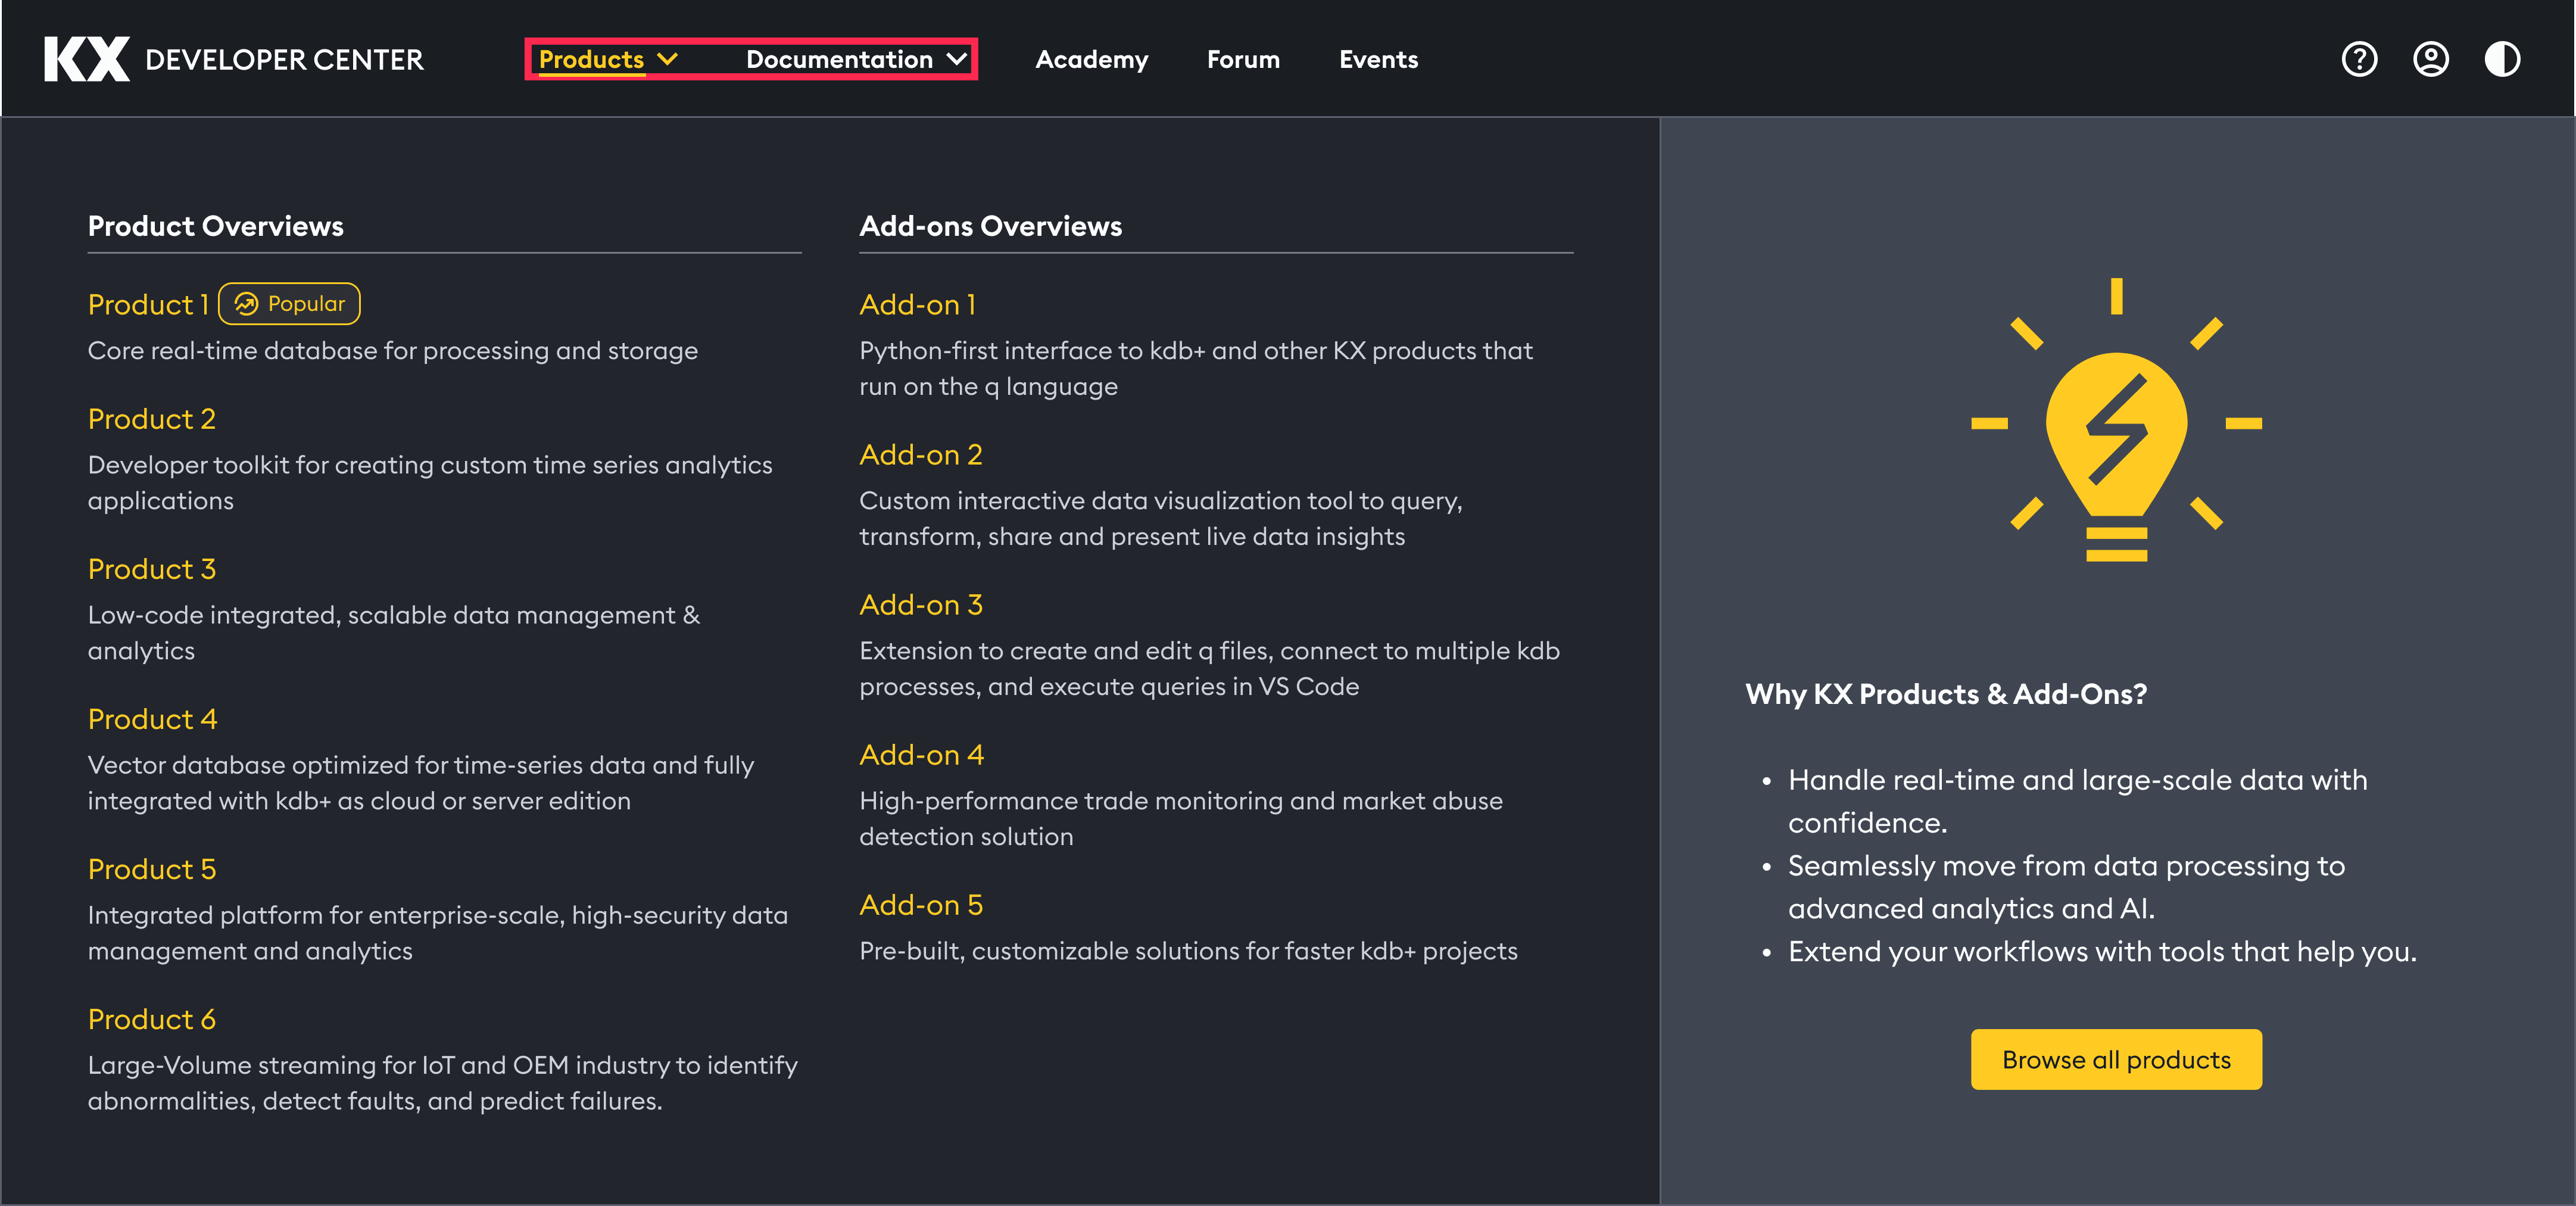Click the Browse all products button
Viewport: 2576px width, 1206px height.
pyautogui.click(x=2116, y=1059)
